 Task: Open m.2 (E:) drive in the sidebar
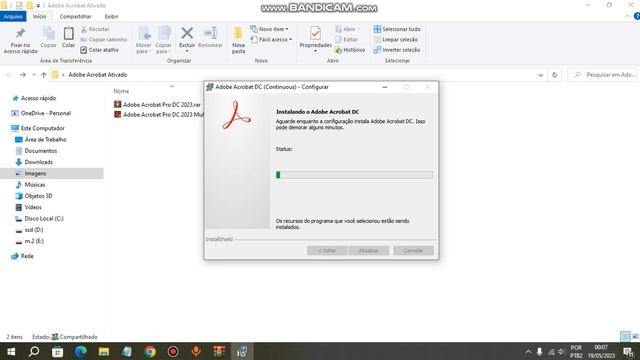29,241
